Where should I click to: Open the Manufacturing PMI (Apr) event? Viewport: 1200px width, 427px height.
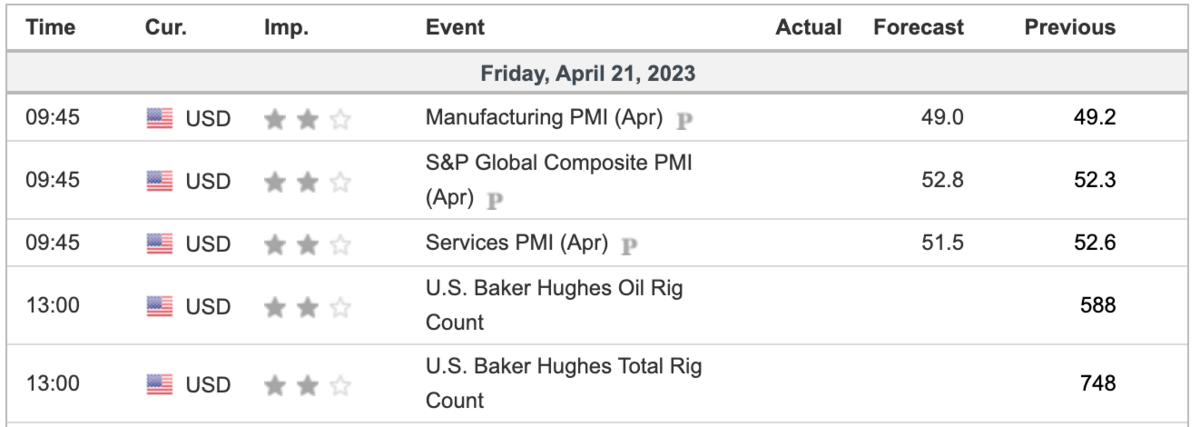click(544, 118)
